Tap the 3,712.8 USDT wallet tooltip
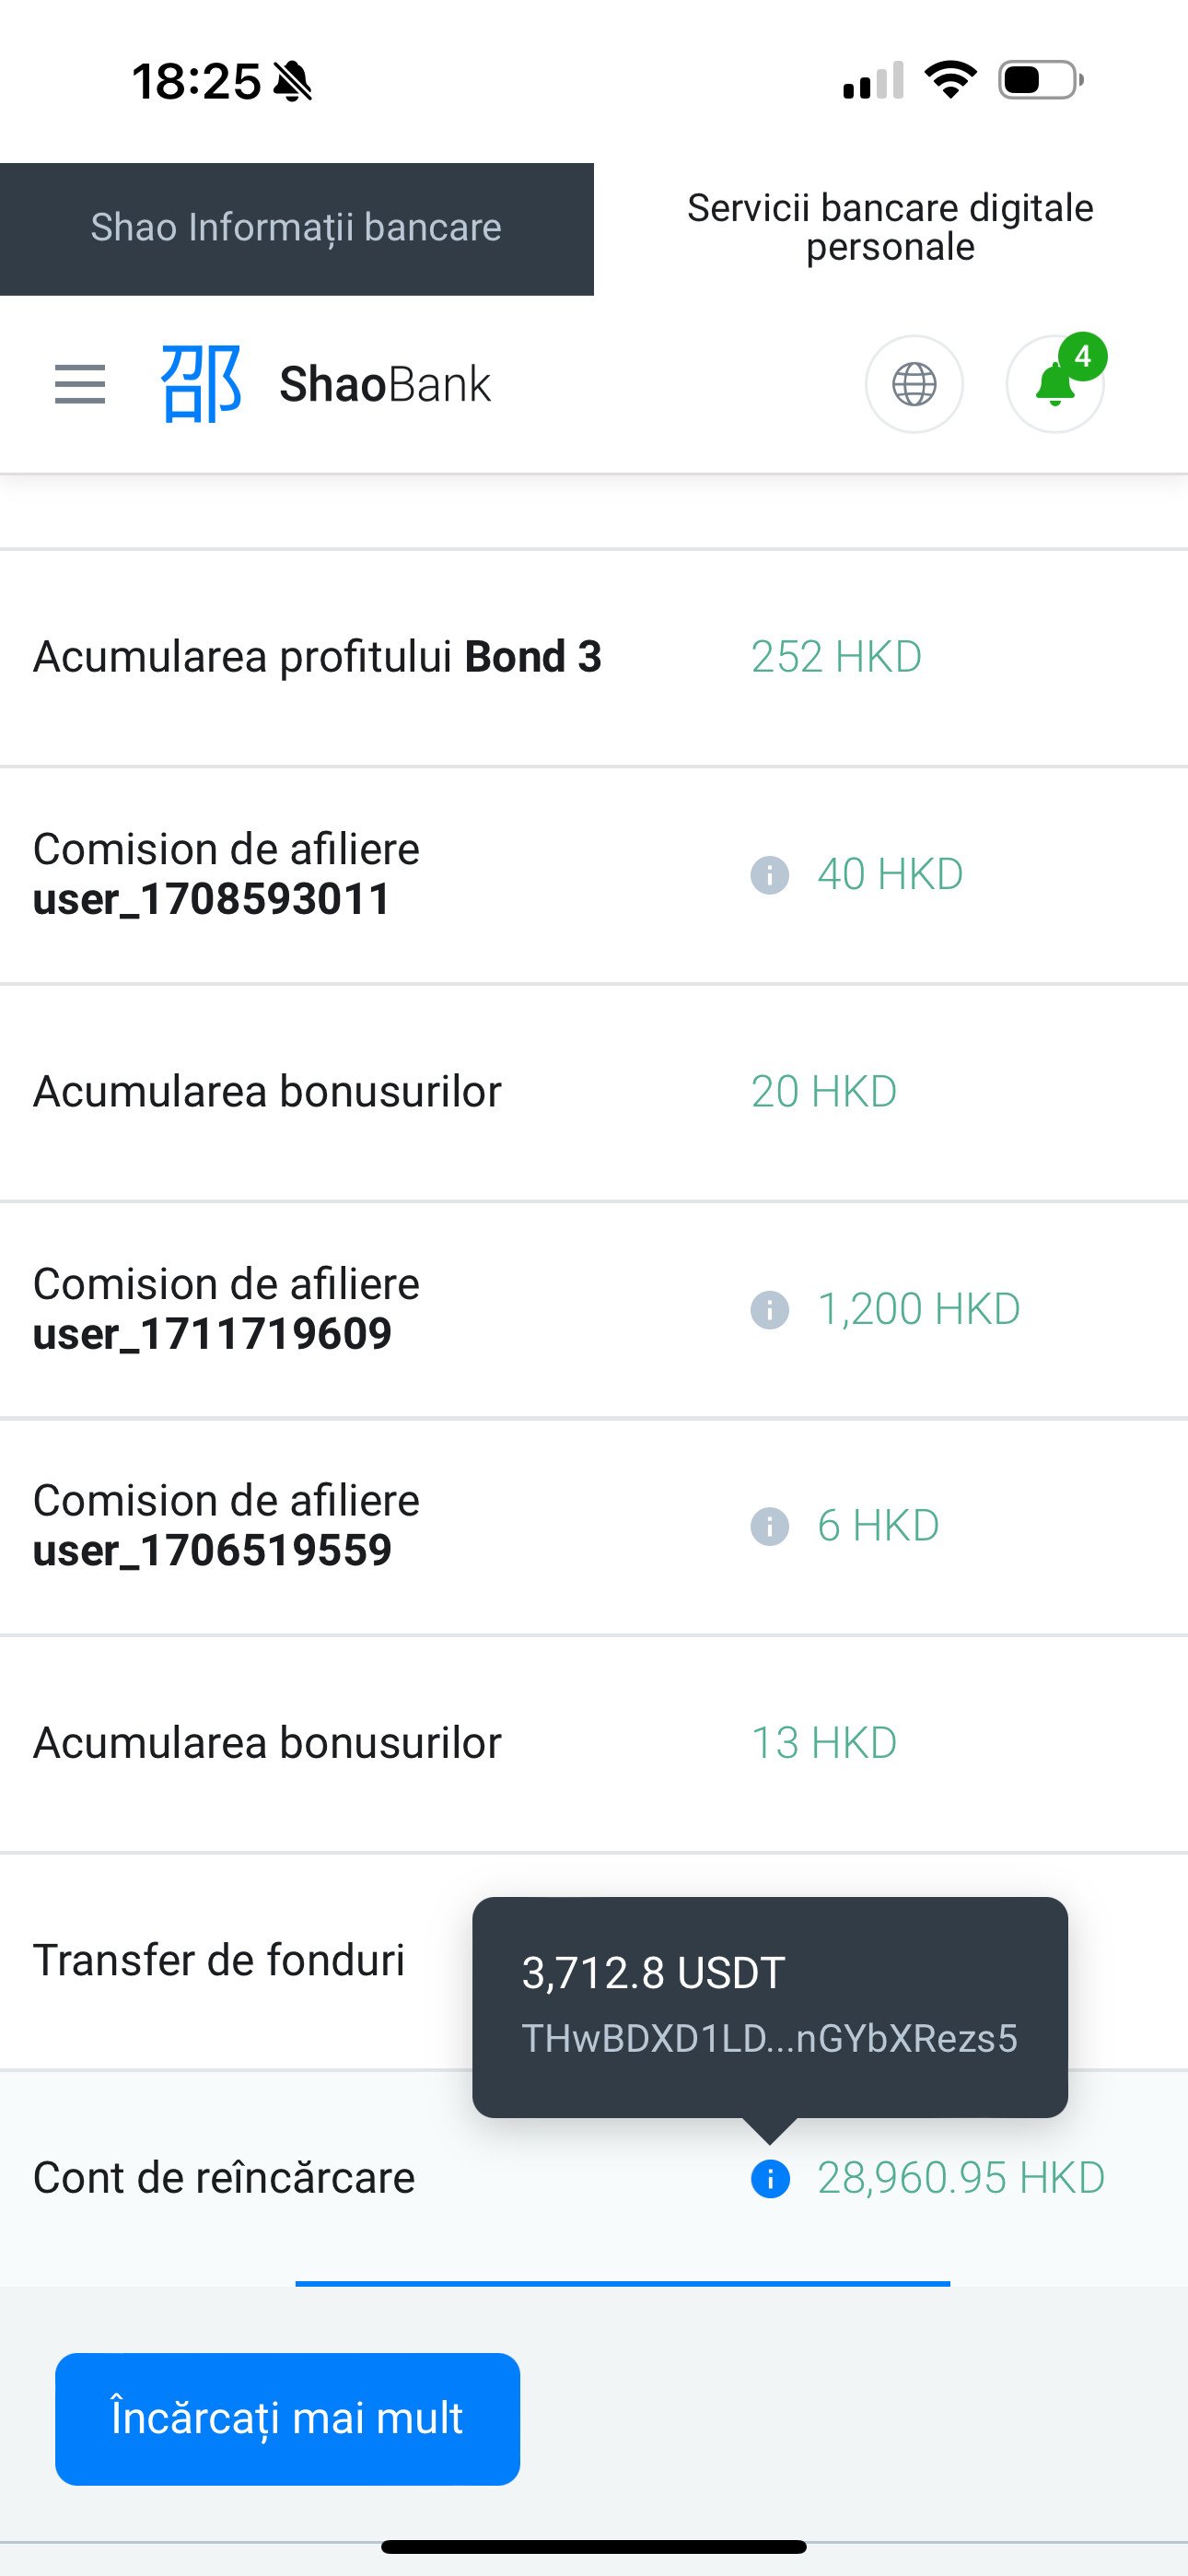Viewport: 1188px width, 2576px height. [769, 2005]
